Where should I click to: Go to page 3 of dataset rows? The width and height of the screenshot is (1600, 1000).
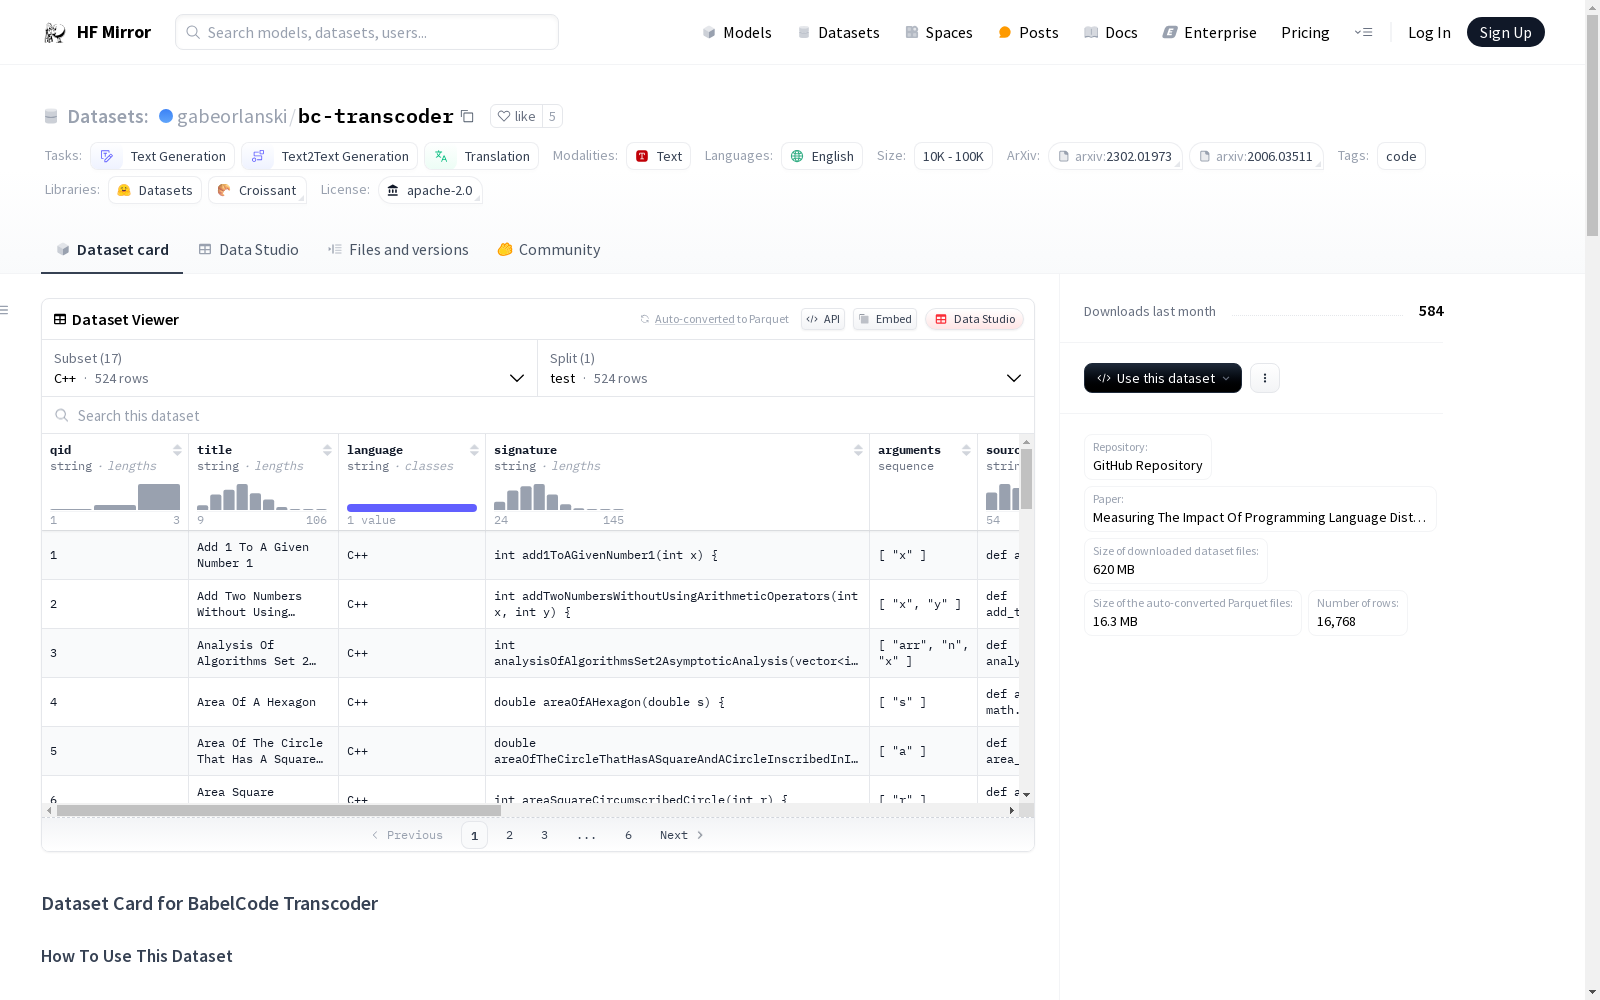tap(544, 835)
